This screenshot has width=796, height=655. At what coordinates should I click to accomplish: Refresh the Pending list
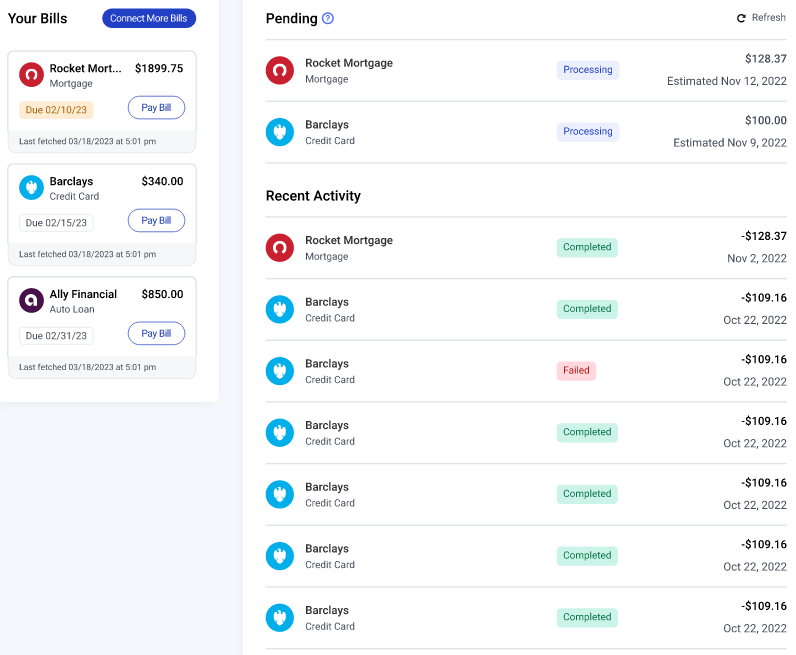pyautogui.click(x=761, y=18)
